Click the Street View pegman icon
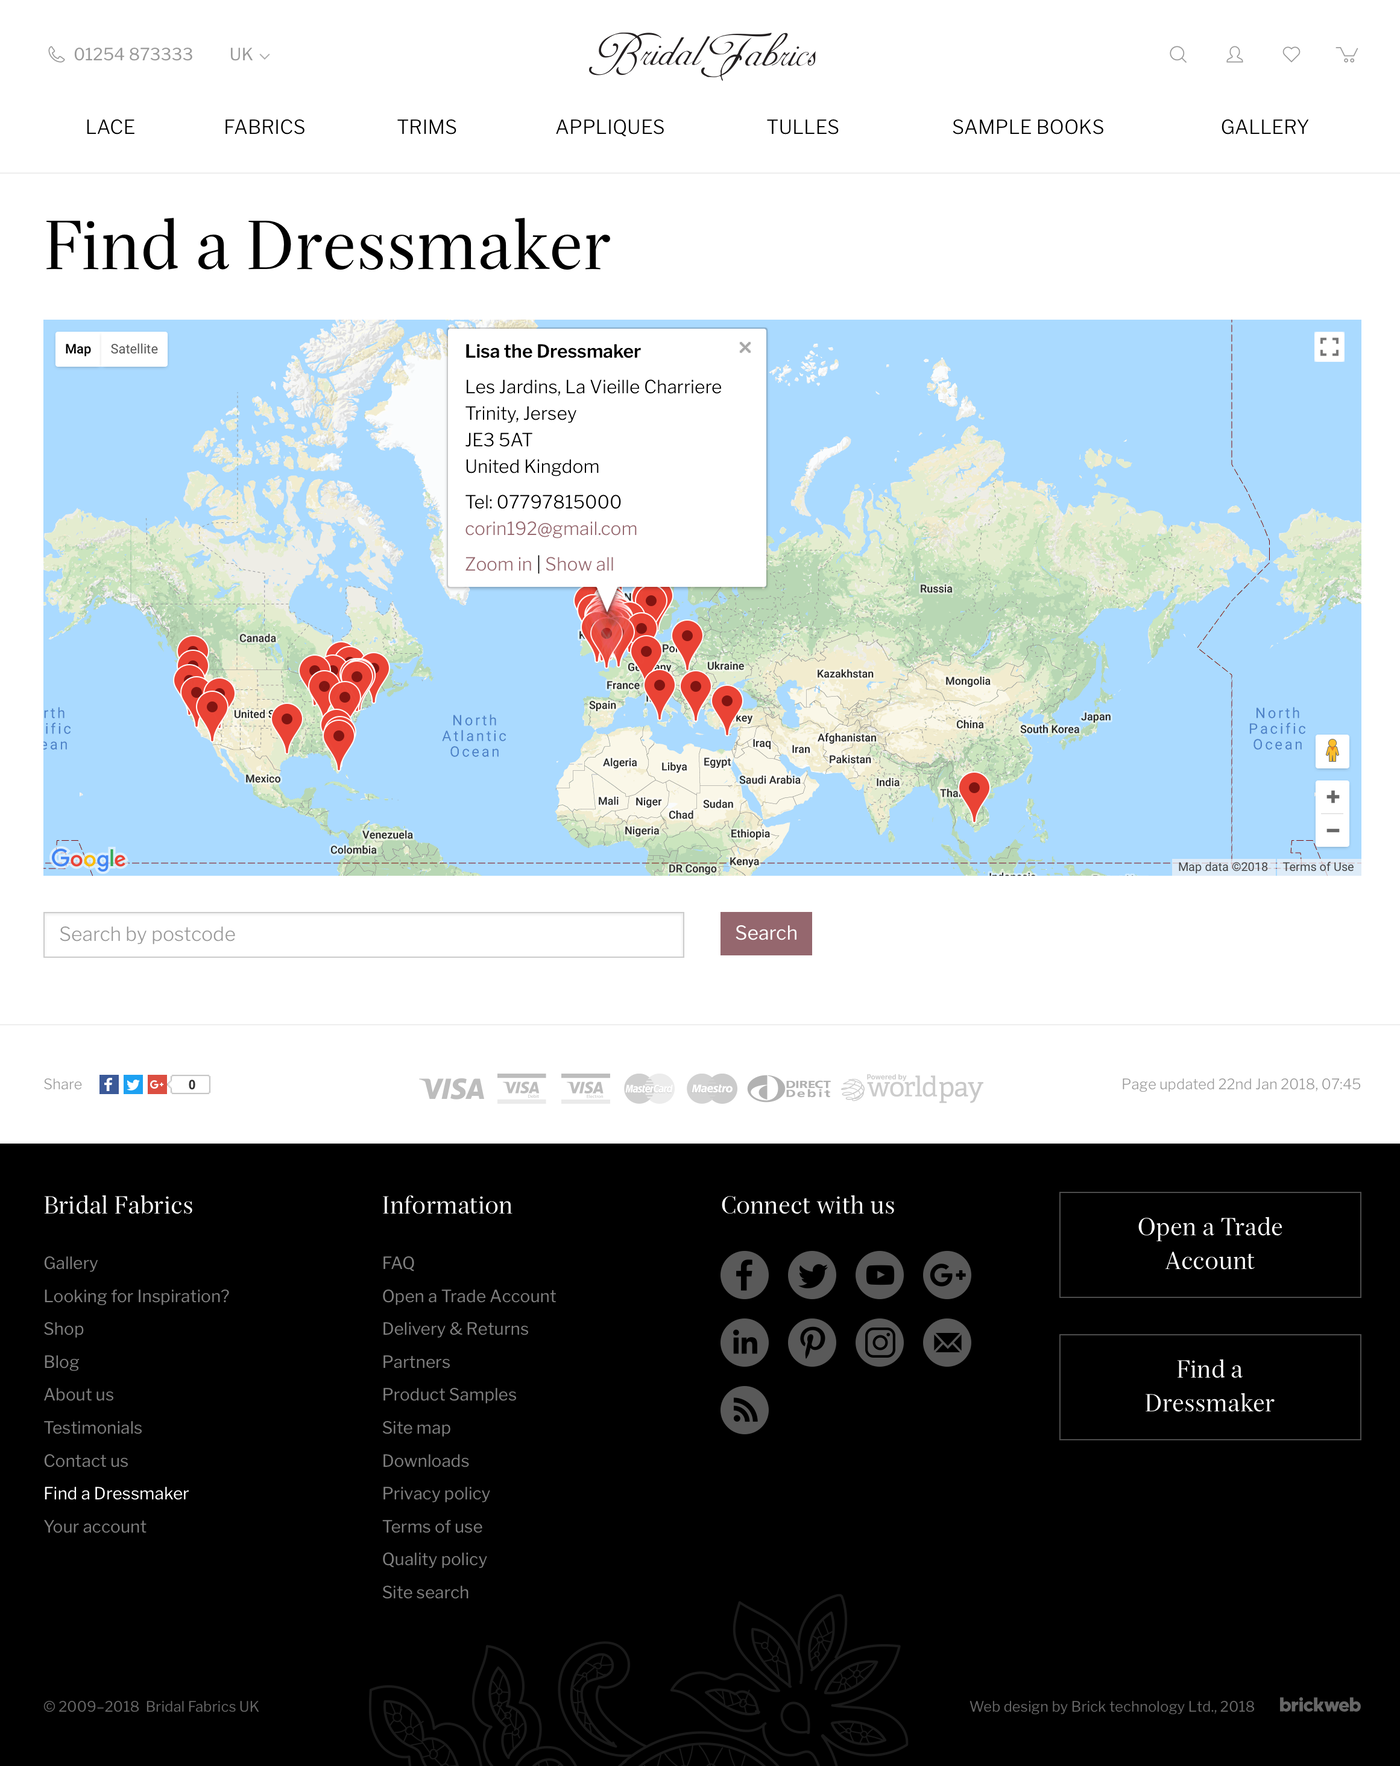Image resolution: width=1400 pixels, height=1766 pixels. point(1332,751)
